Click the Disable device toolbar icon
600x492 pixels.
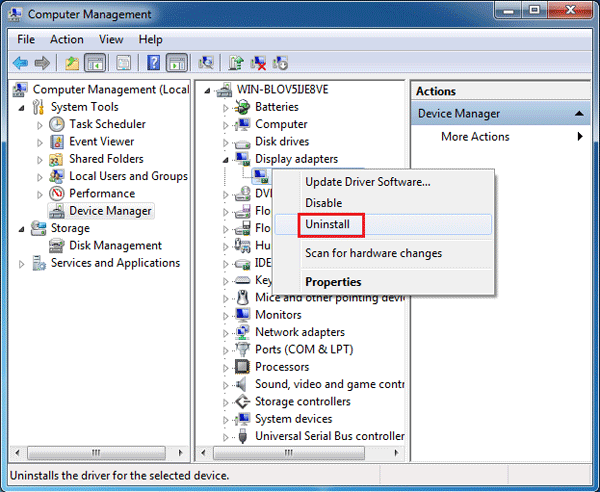pyautogui.click(x=280, y=63)
